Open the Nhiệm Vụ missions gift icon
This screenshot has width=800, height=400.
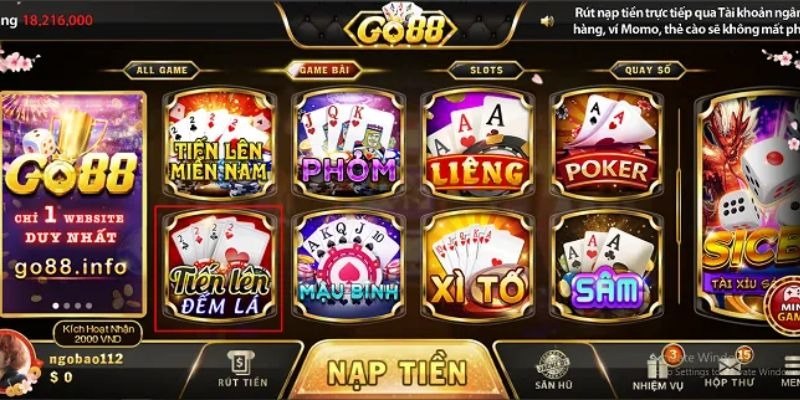click(x=657, y=371)
